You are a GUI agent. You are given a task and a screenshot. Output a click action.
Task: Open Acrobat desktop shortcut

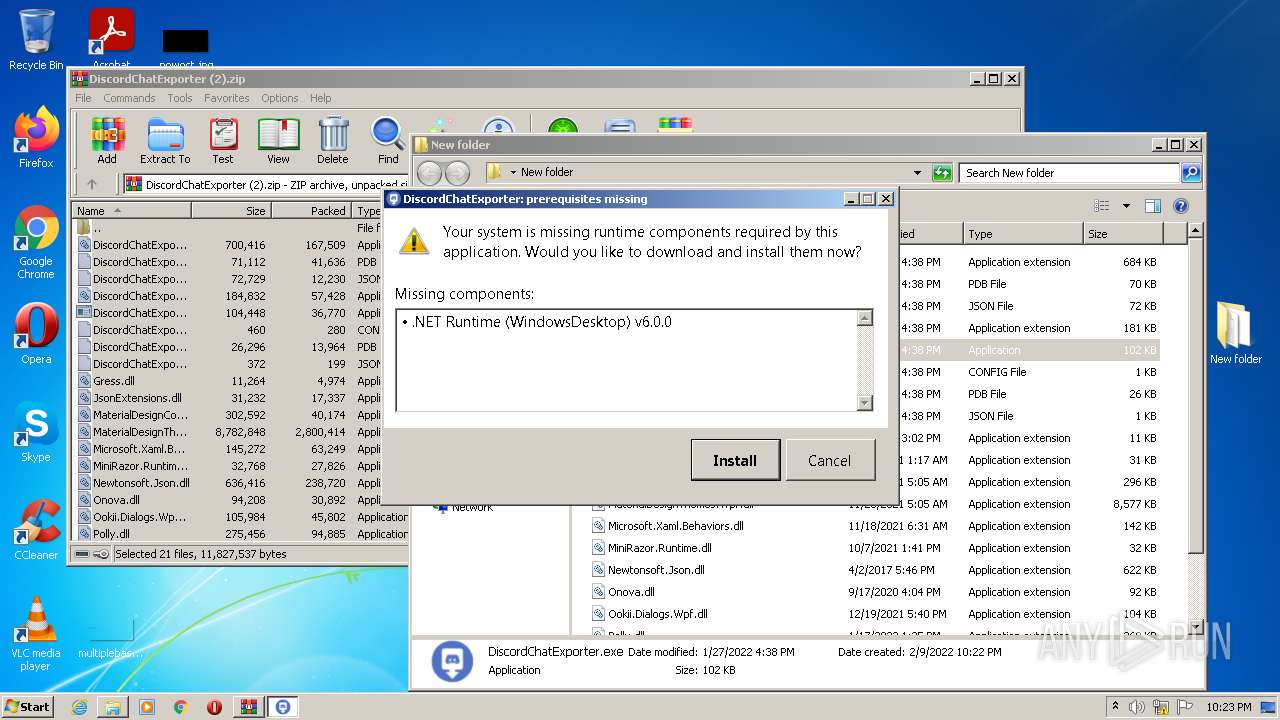point(111,40)
